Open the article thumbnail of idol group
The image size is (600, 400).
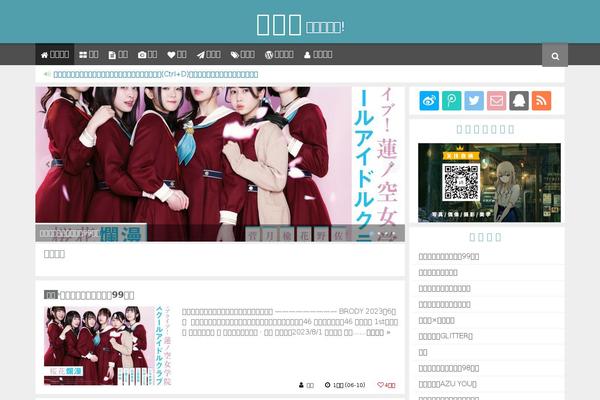point(108,346)
